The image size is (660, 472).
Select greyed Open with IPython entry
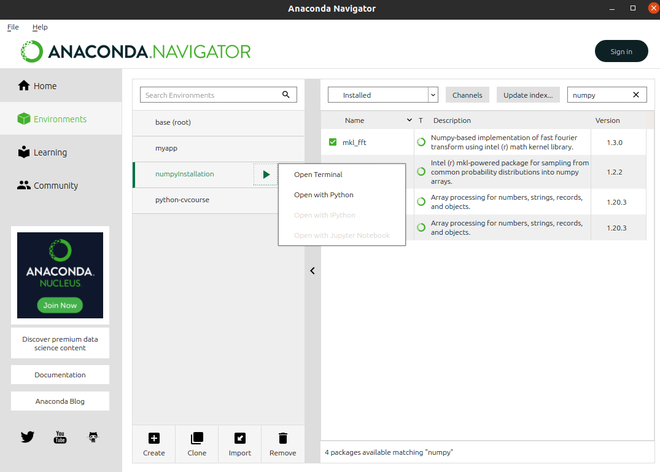coord(325,215)
